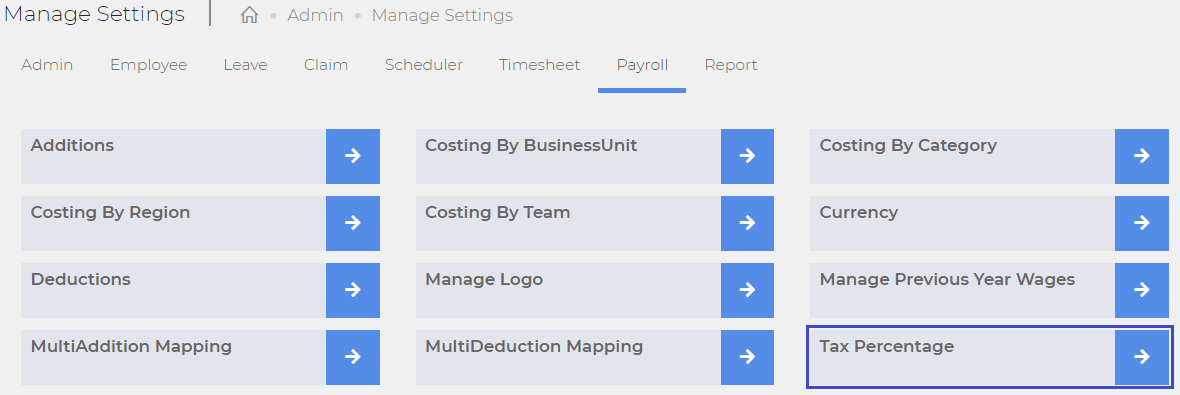This screenshot has height=395, width=1180.
Task: Go to the Scheduler tab
Action: (x=424, y=65)
